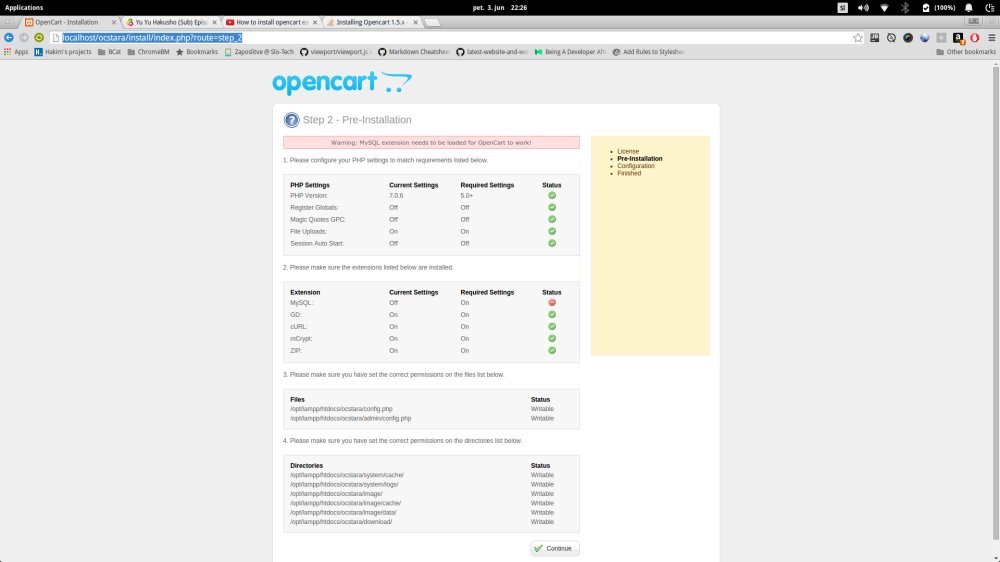Open the Applications menu
Image resolution: width=1000 pixels, height=562 pixels.
25,7
